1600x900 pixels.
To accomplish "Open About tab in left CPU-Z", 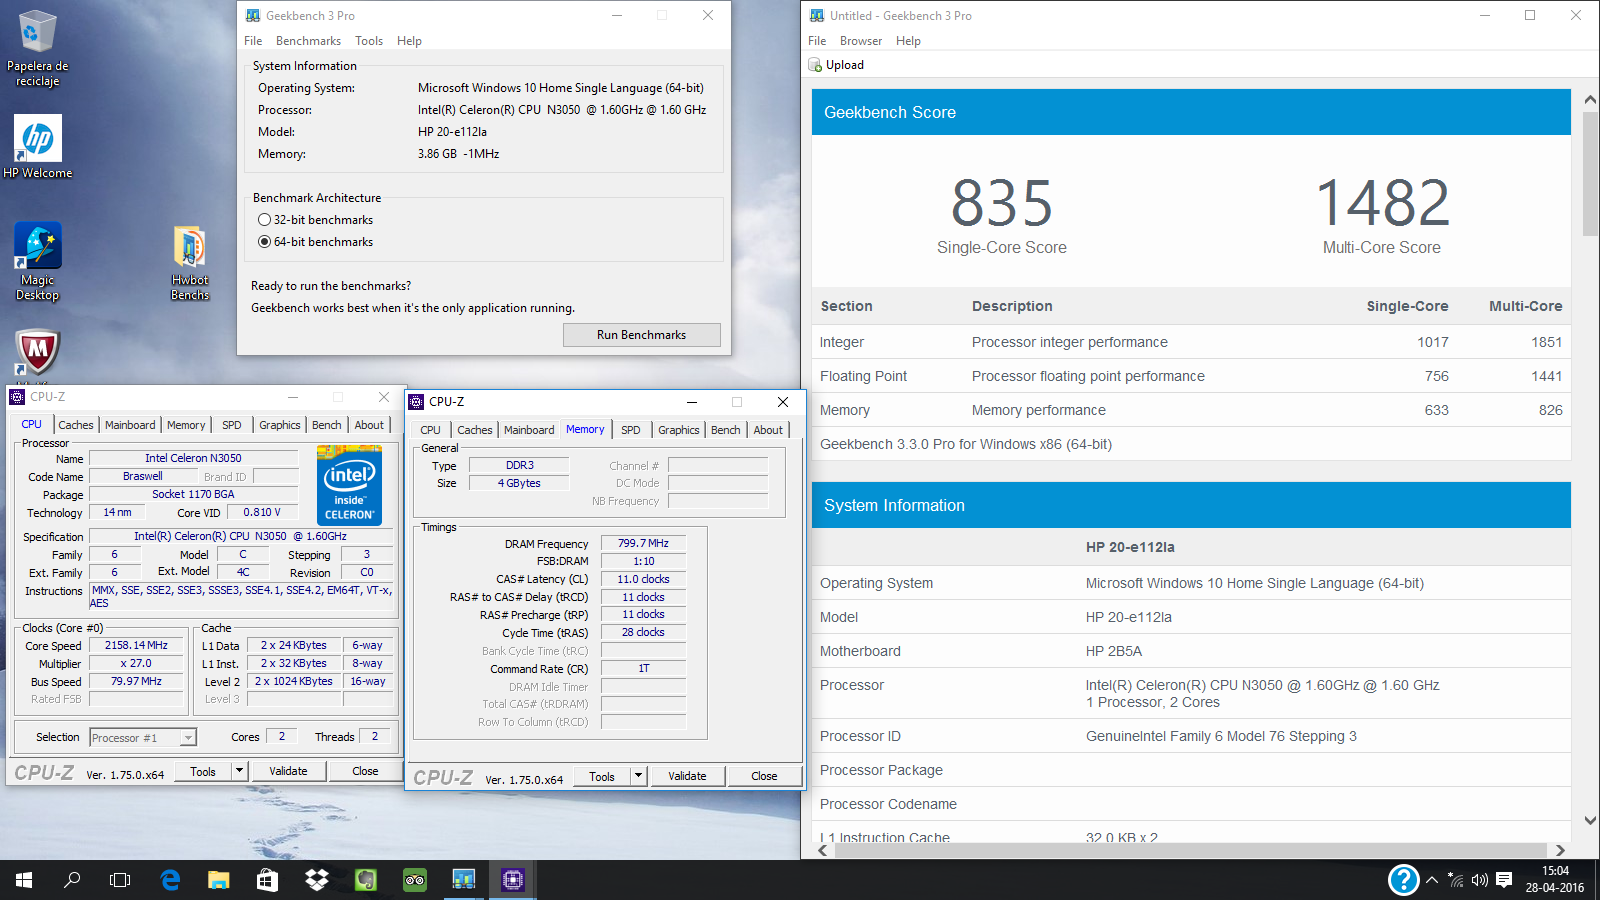I will (x=369, y=425).
